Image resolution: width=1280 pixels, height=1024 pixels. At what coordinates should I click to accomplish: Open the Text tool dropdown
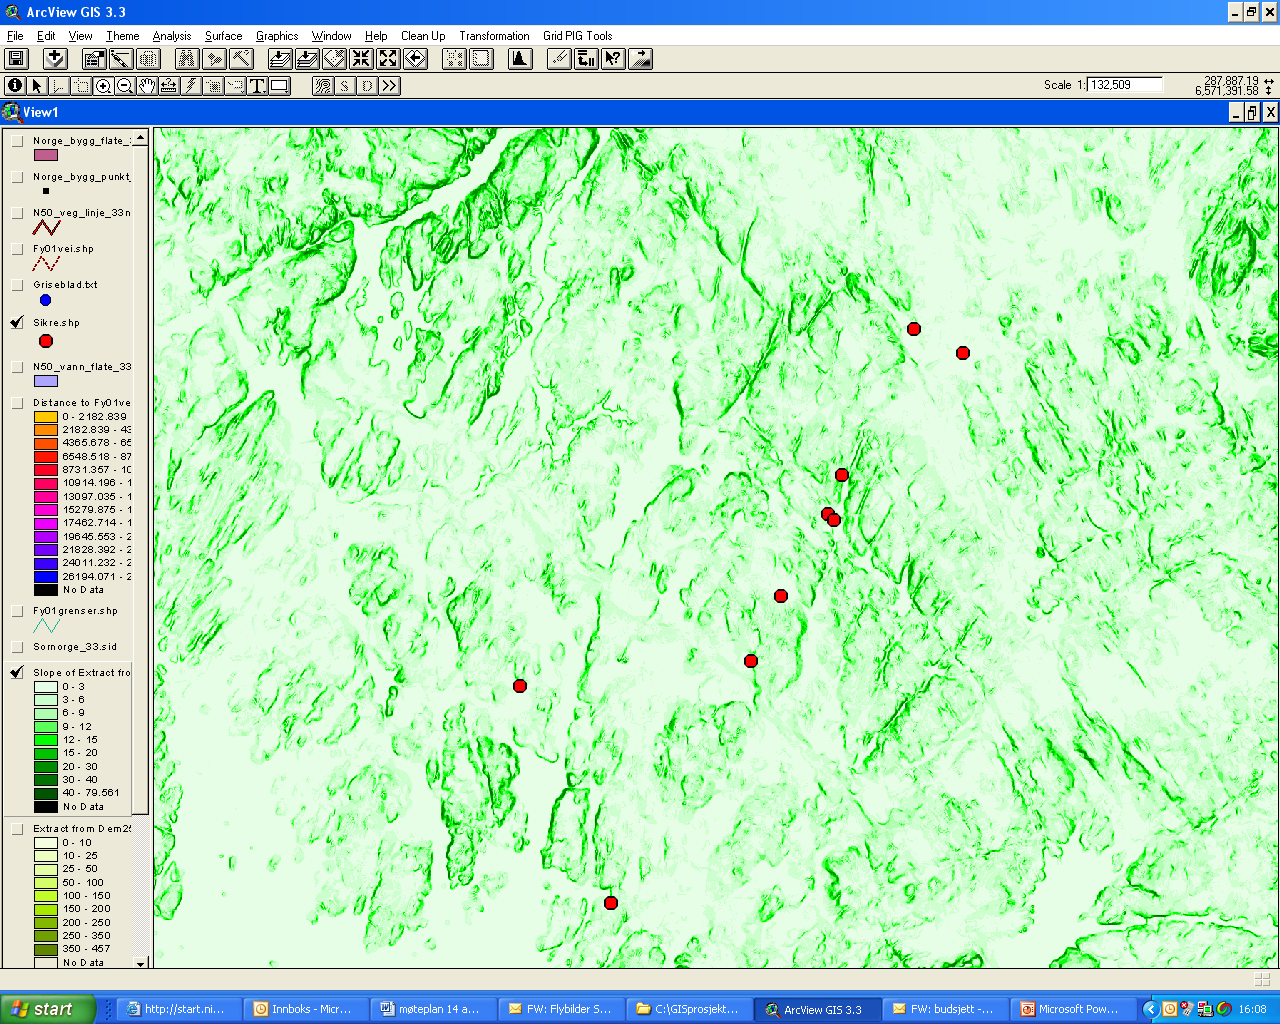[x=257, y=86]
